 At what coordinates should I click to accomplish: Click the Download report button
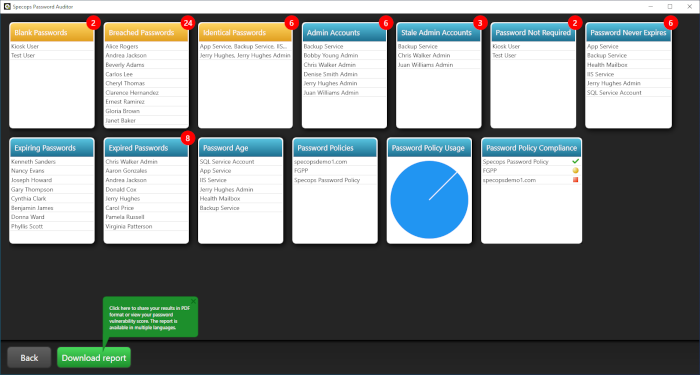(x=94, y=358)
